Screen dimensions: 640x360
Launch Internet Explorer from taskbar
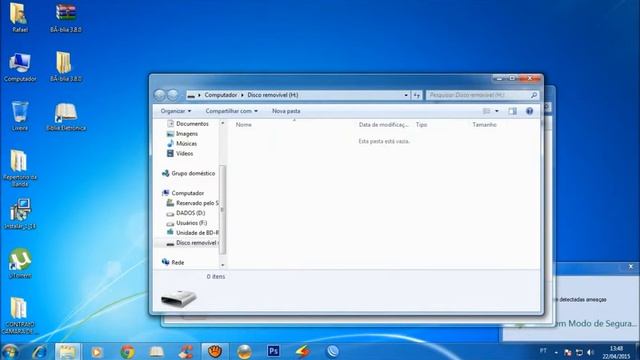tap(40, 351)
